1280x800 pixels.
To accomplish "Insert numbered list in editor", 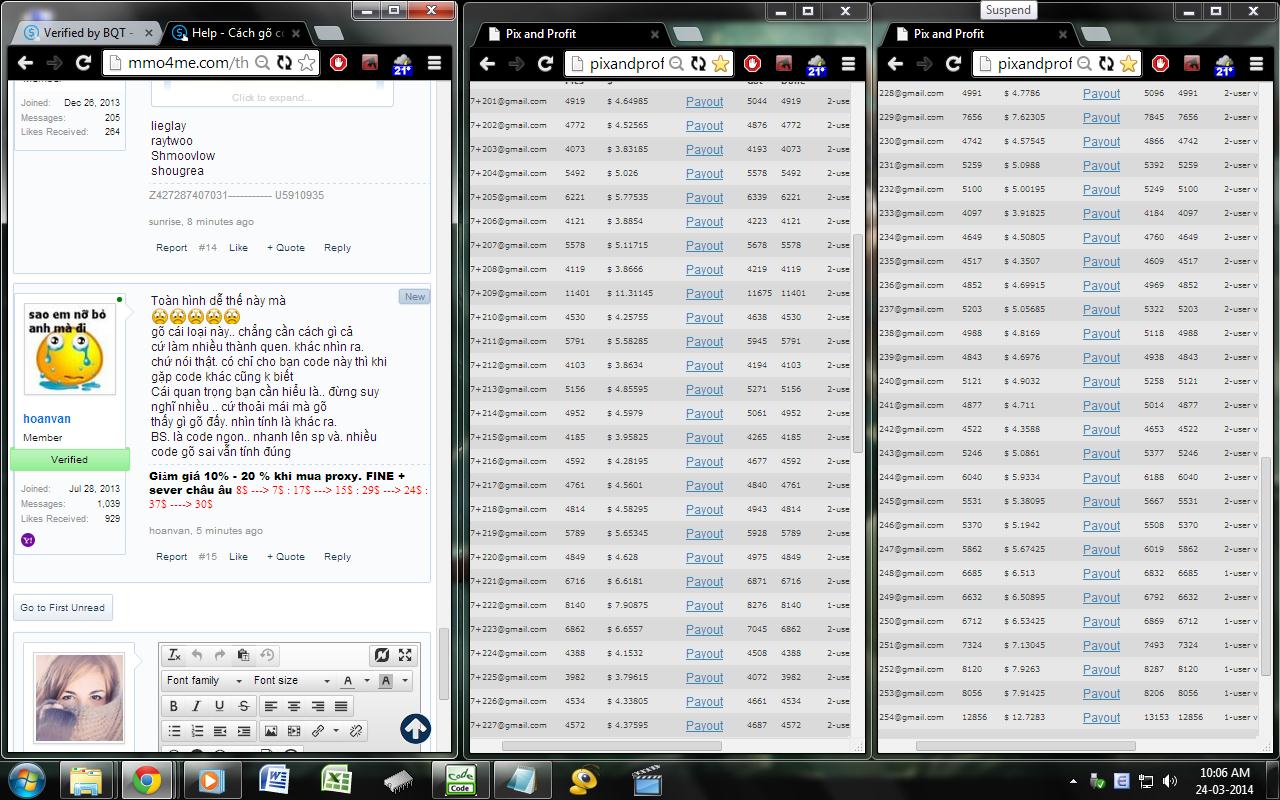I will pos(197,731).
